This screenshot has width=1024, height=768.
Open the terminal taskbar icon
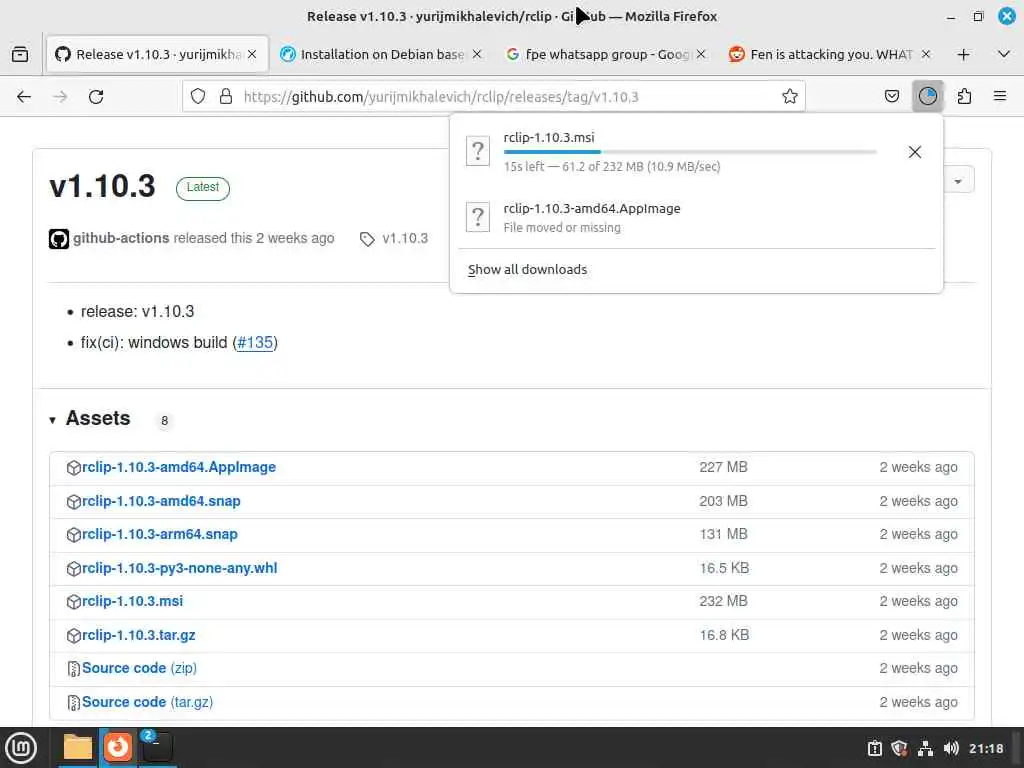(x=157, y=746)
